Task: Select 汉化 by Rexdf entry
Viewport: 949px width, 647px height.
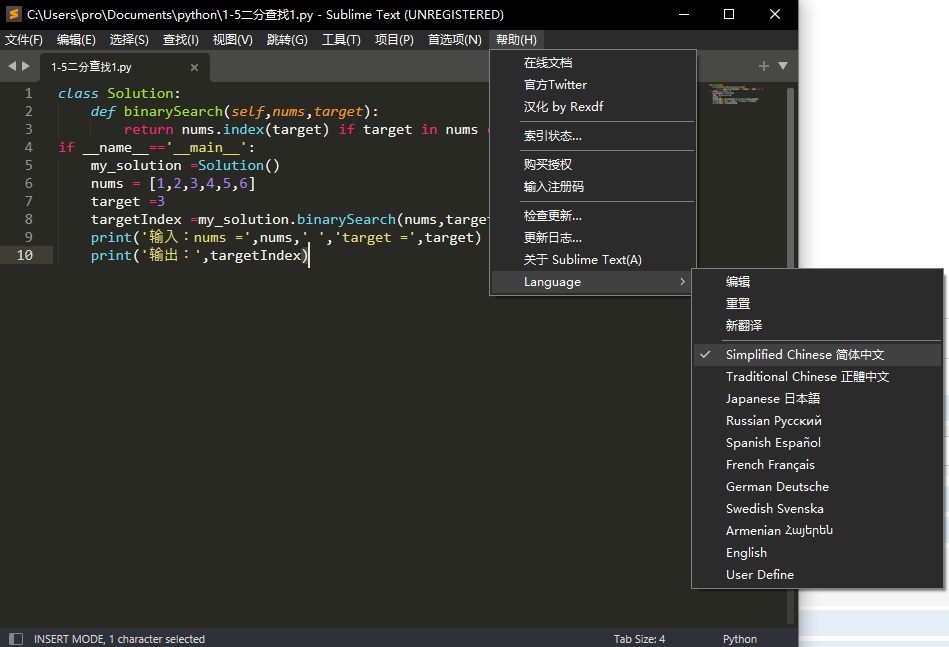Action: point(593,107)
